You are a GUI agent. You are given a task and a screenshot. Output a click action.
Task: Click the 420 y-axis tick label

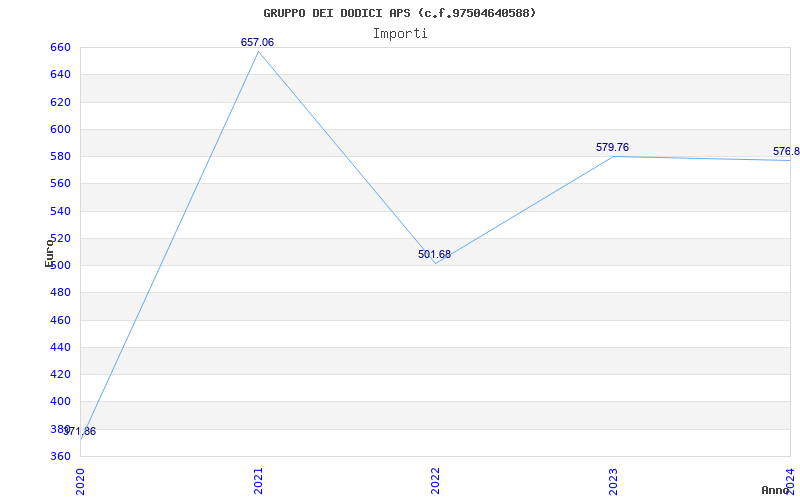(61, 374)
